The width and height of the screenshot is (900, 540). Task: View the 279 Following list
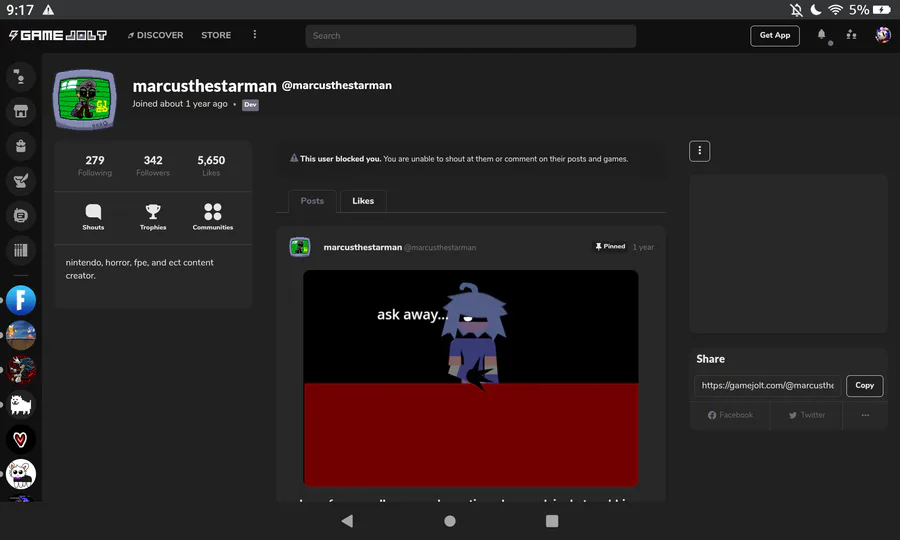click(x=95, y=165)
